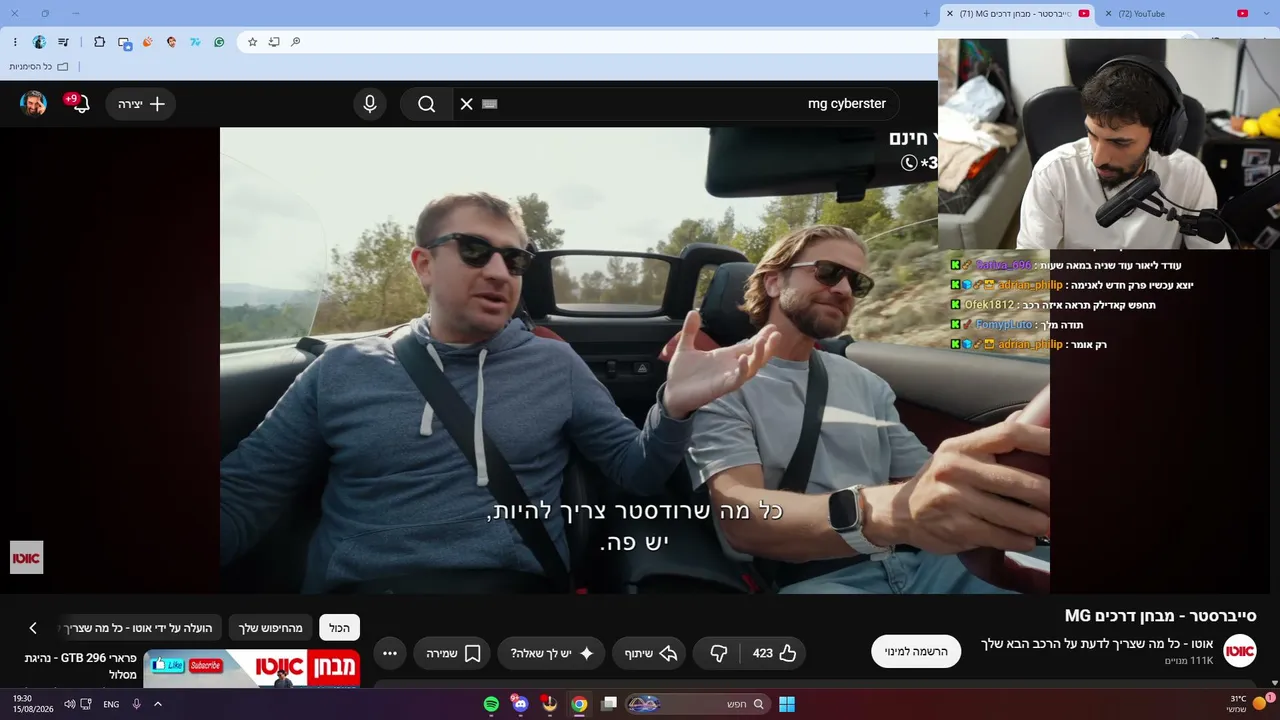
Task: Open the Chrome profile avatar
Action: 39,42
